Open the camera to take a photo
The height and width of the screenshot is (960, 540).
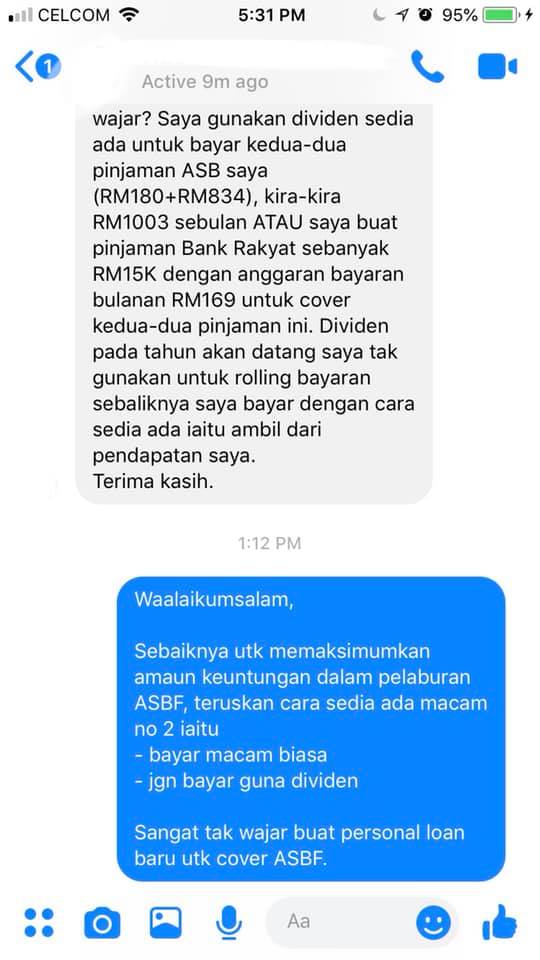pyautogui.click(x=102, y=923)
